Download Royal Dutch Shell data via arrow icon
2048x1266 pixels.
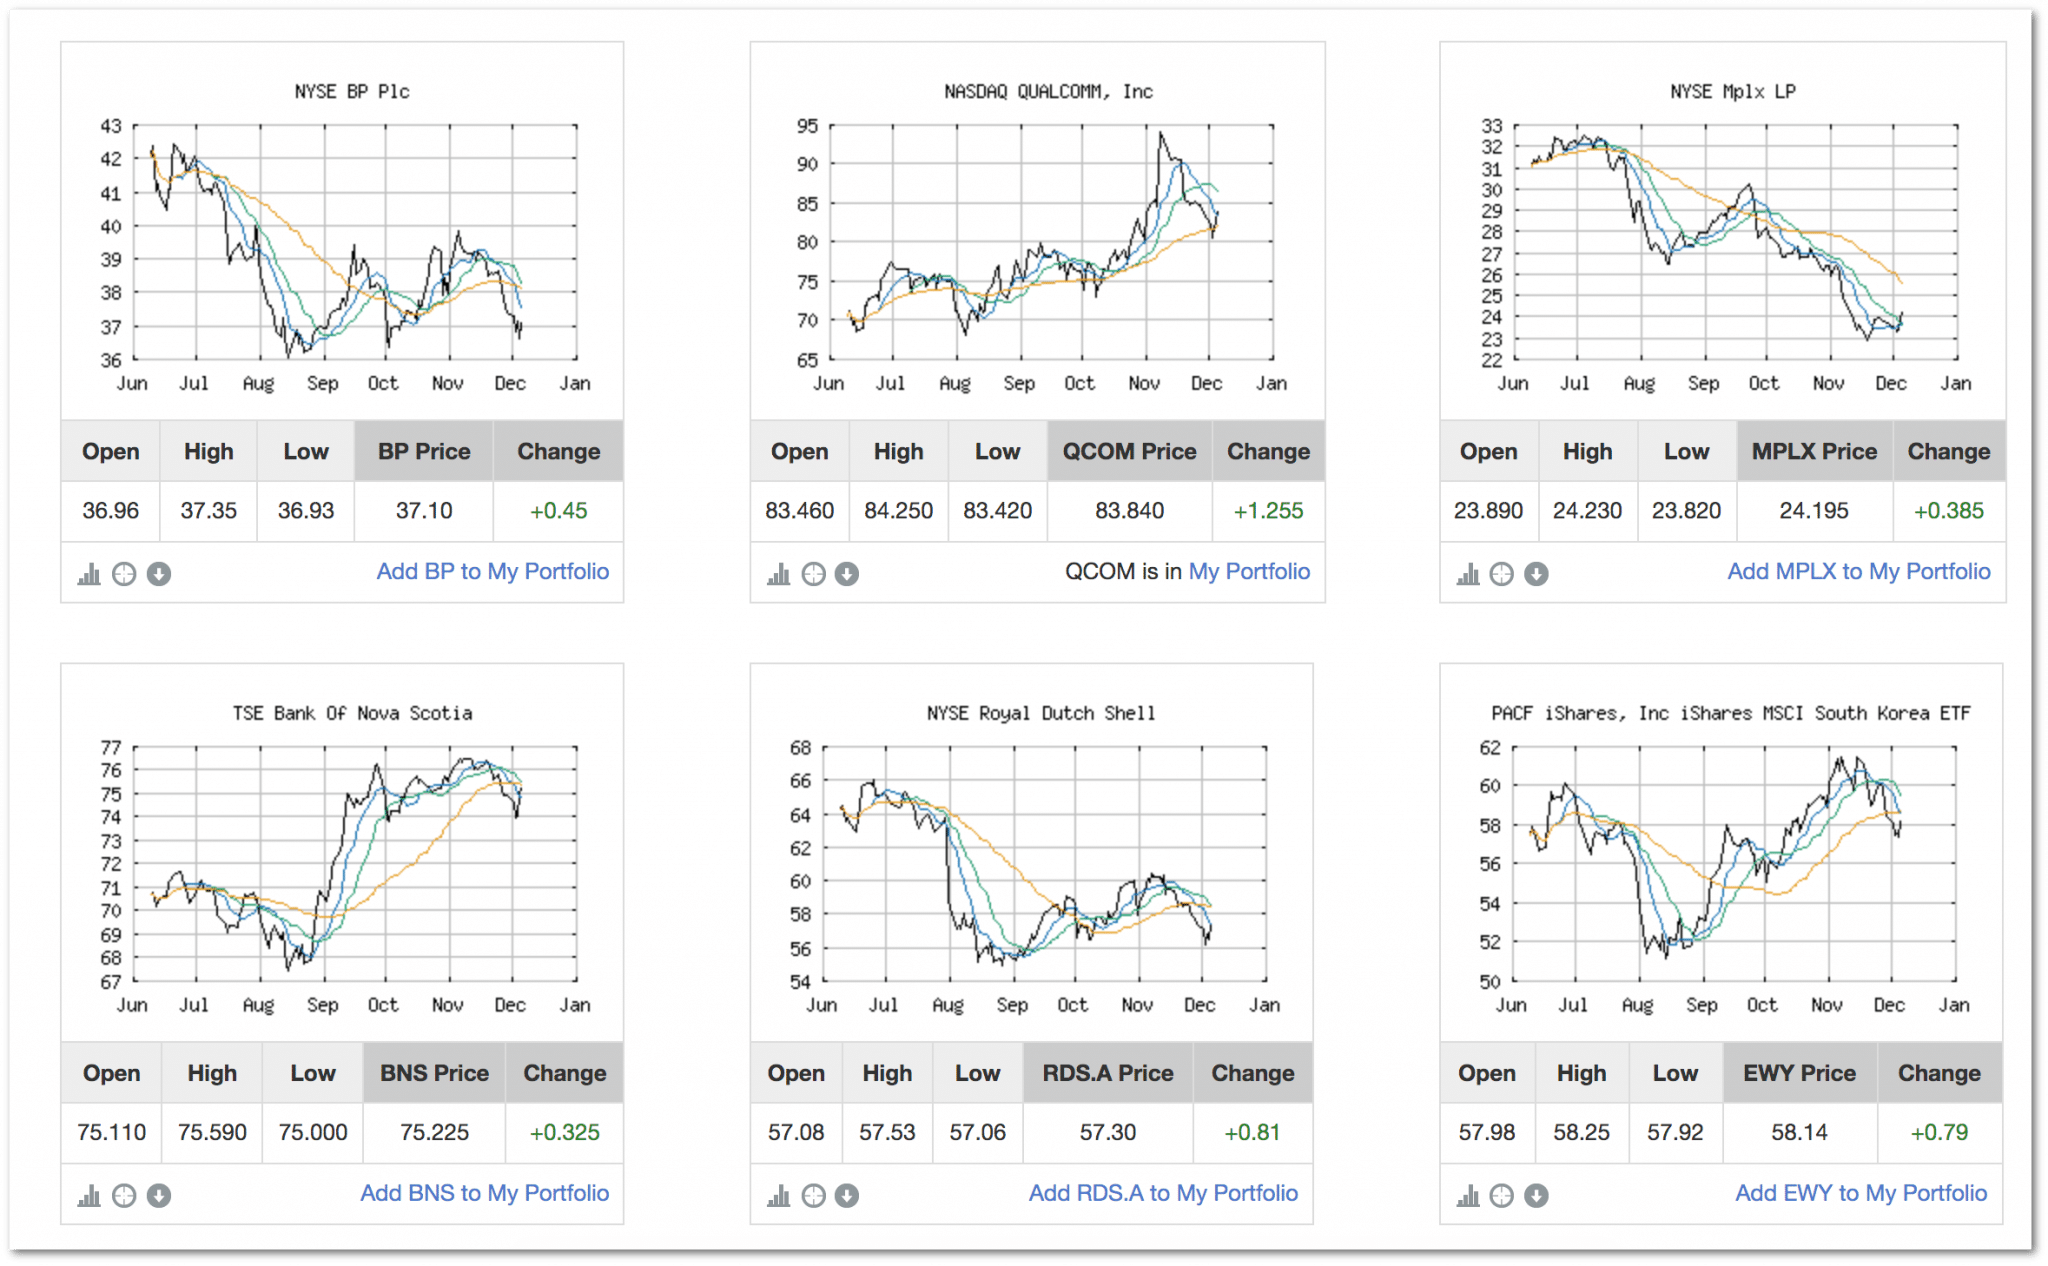coord(846,1195)
